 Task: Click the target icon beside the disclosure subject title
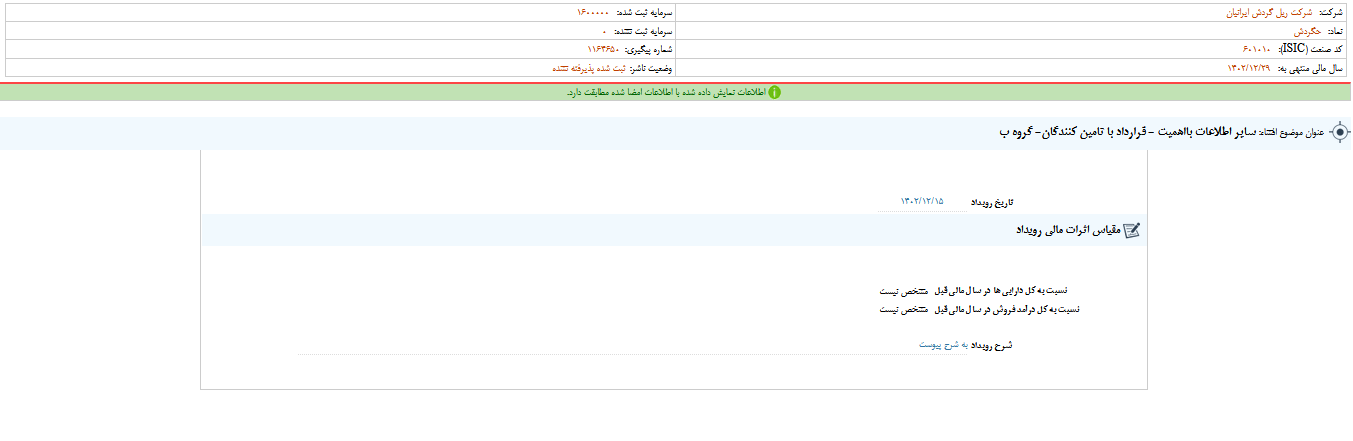click(x=1340, y=133)
